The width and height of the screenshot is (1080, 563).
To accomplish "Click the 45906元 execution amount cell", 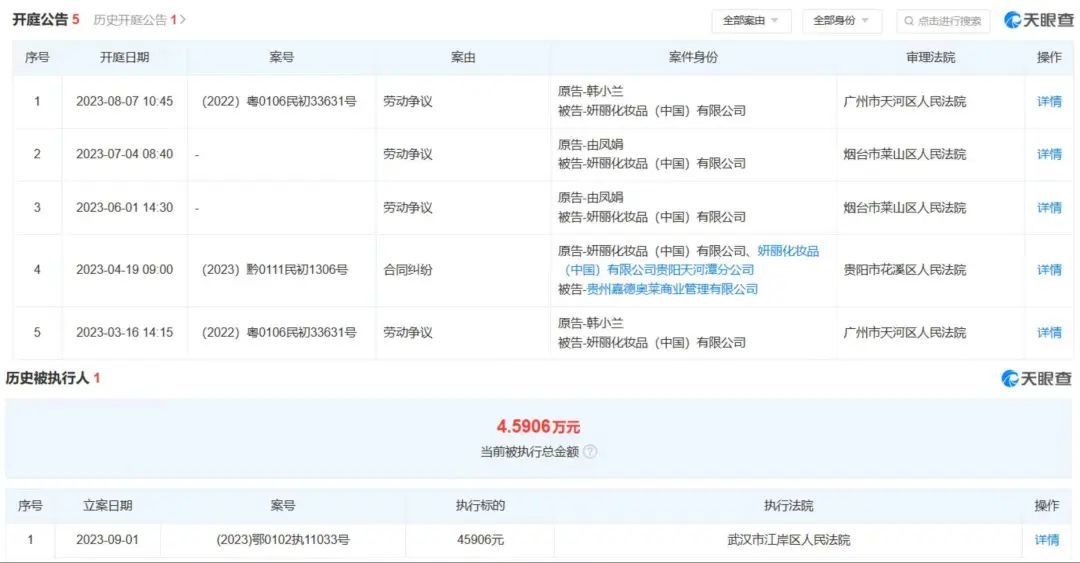I will pyautogui.click(x=480, y=540).
